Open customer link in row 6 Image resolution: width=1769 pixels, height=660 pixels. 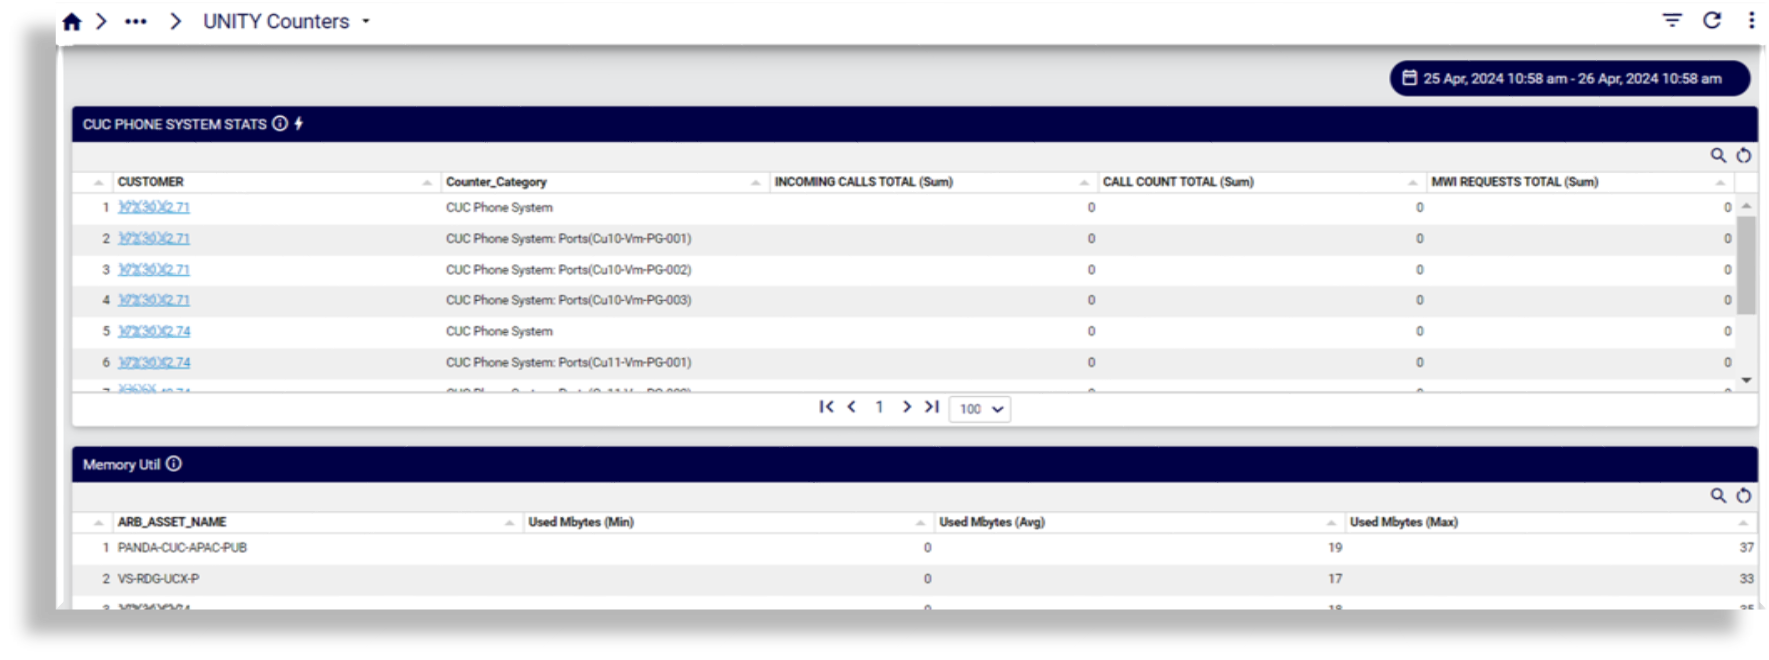click(x=154, y=362)
